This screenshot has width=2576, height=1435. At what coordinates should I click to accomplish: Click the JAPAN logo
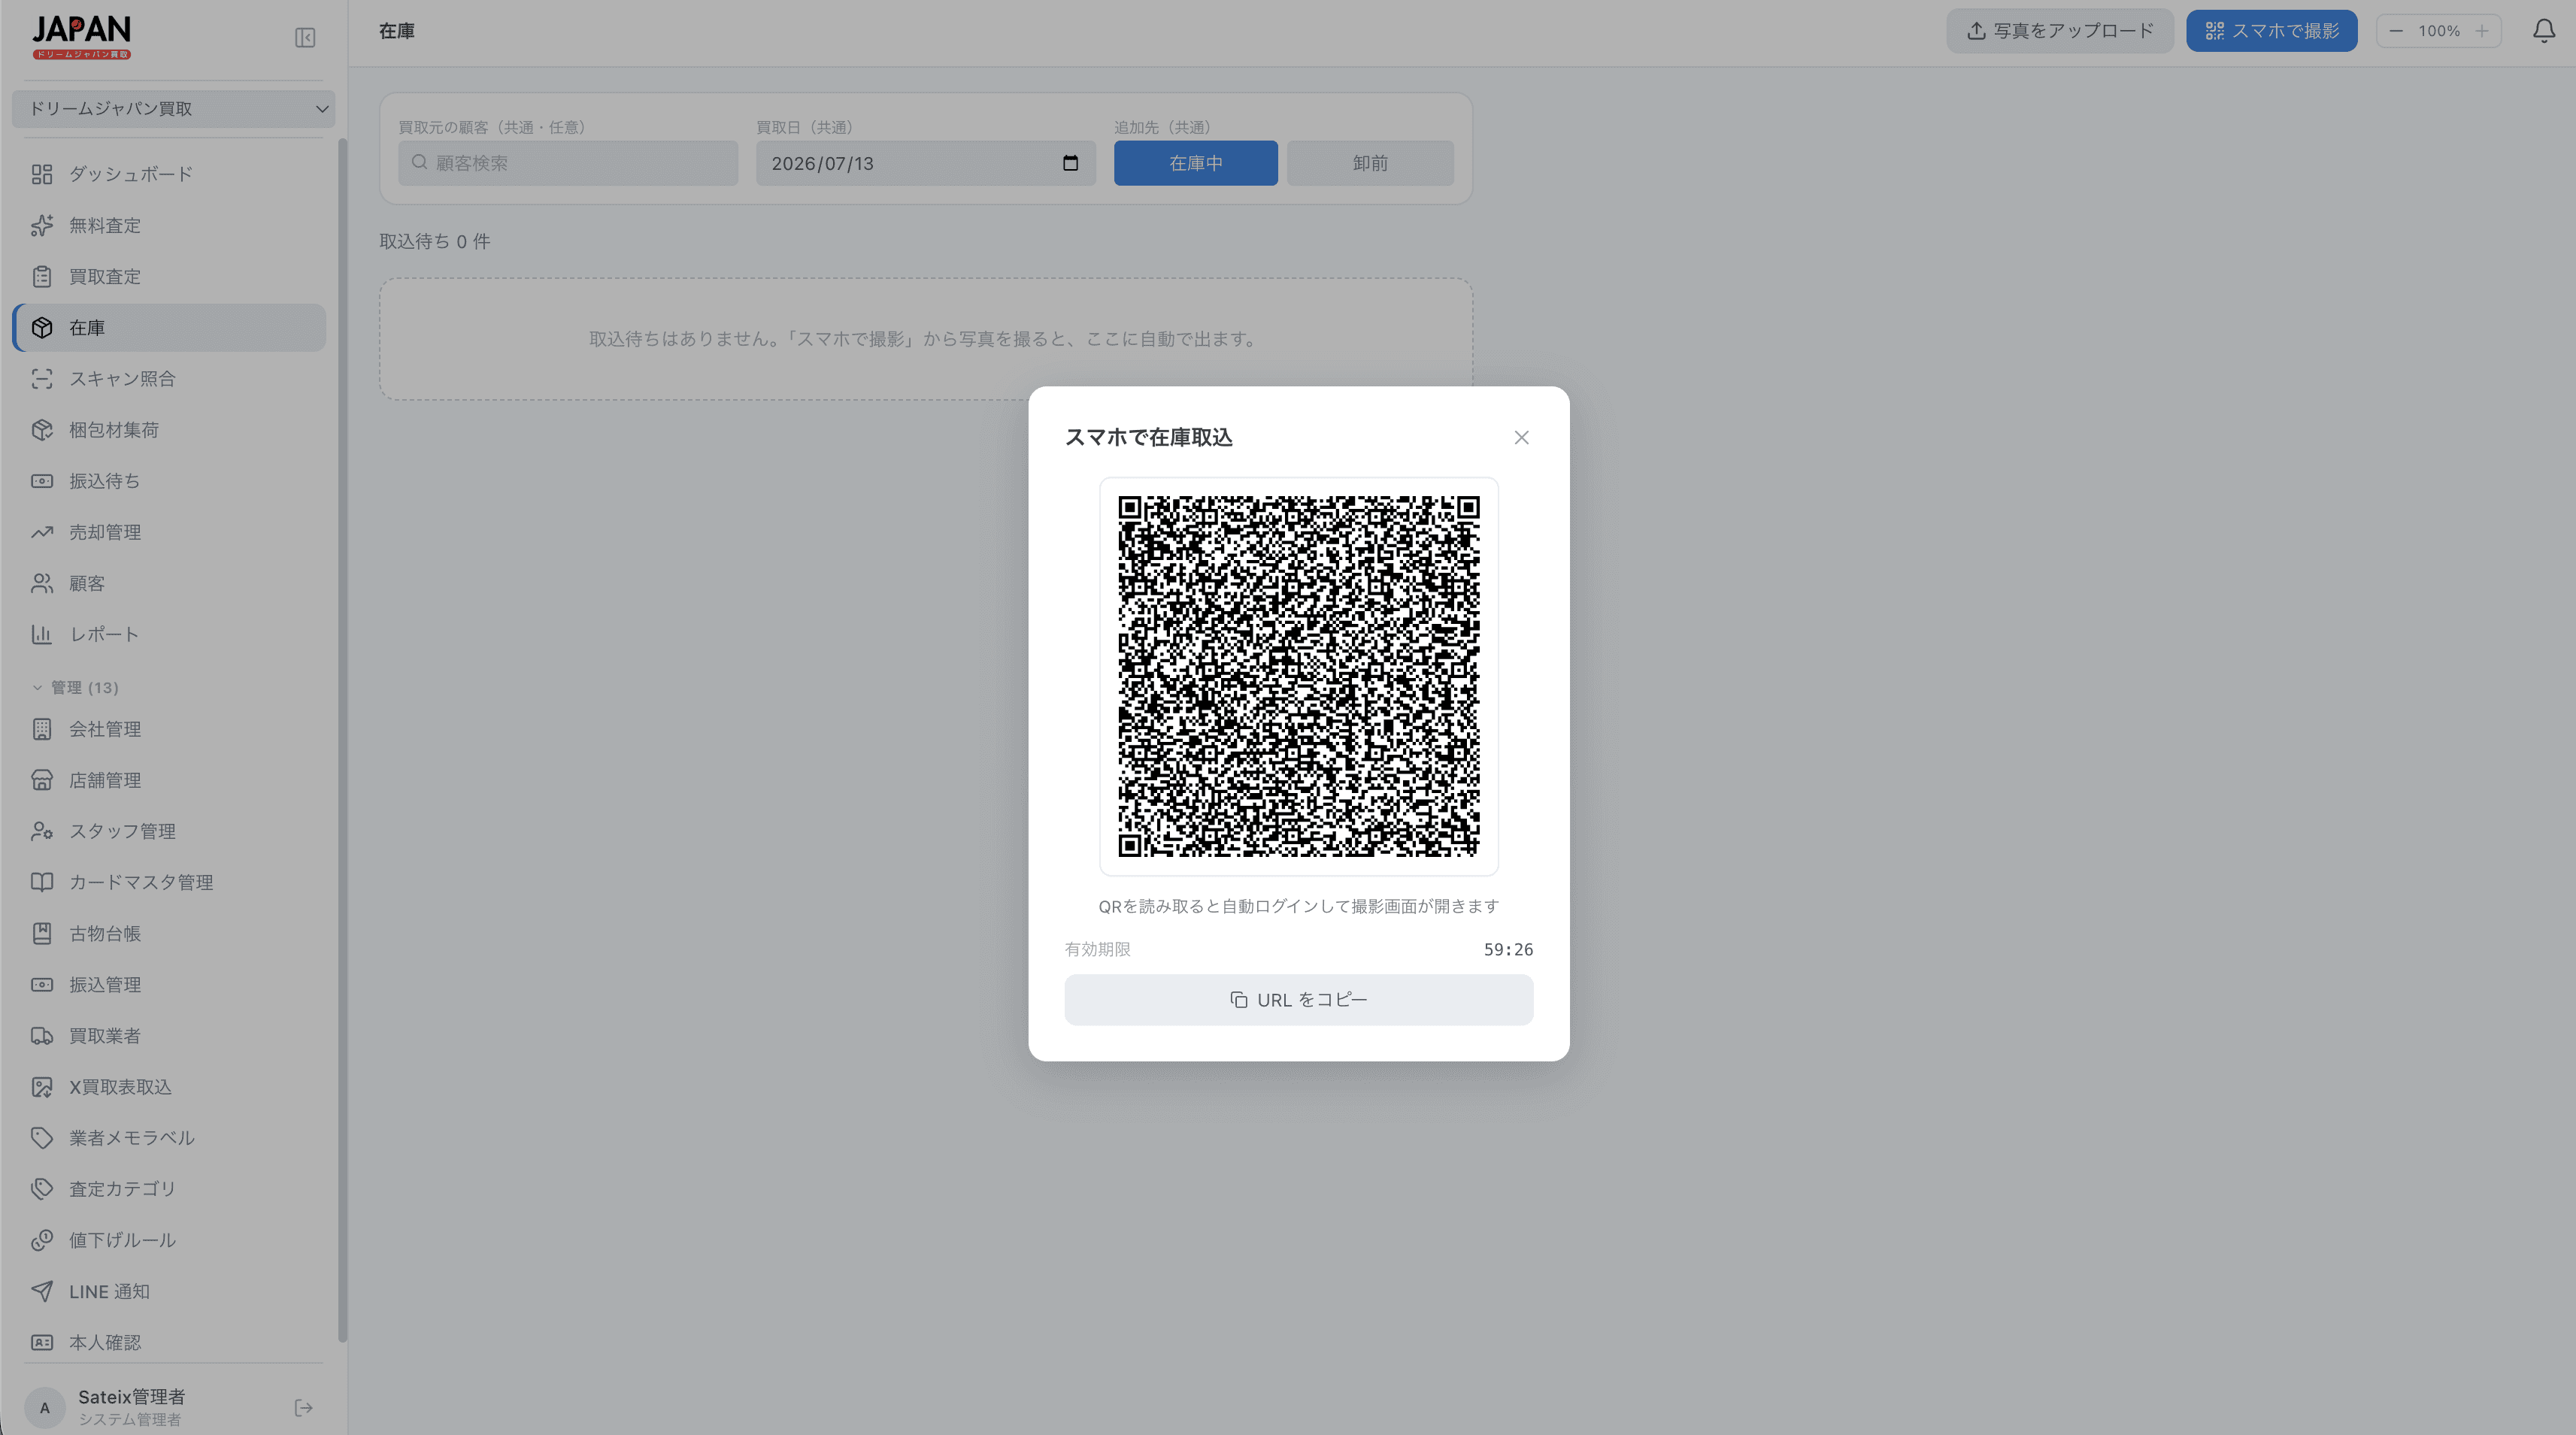click(81, 37)
